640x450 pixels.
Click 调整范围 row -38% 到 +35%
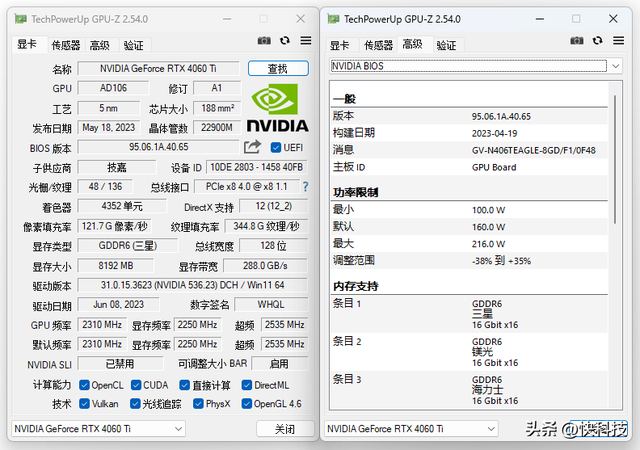469,261
